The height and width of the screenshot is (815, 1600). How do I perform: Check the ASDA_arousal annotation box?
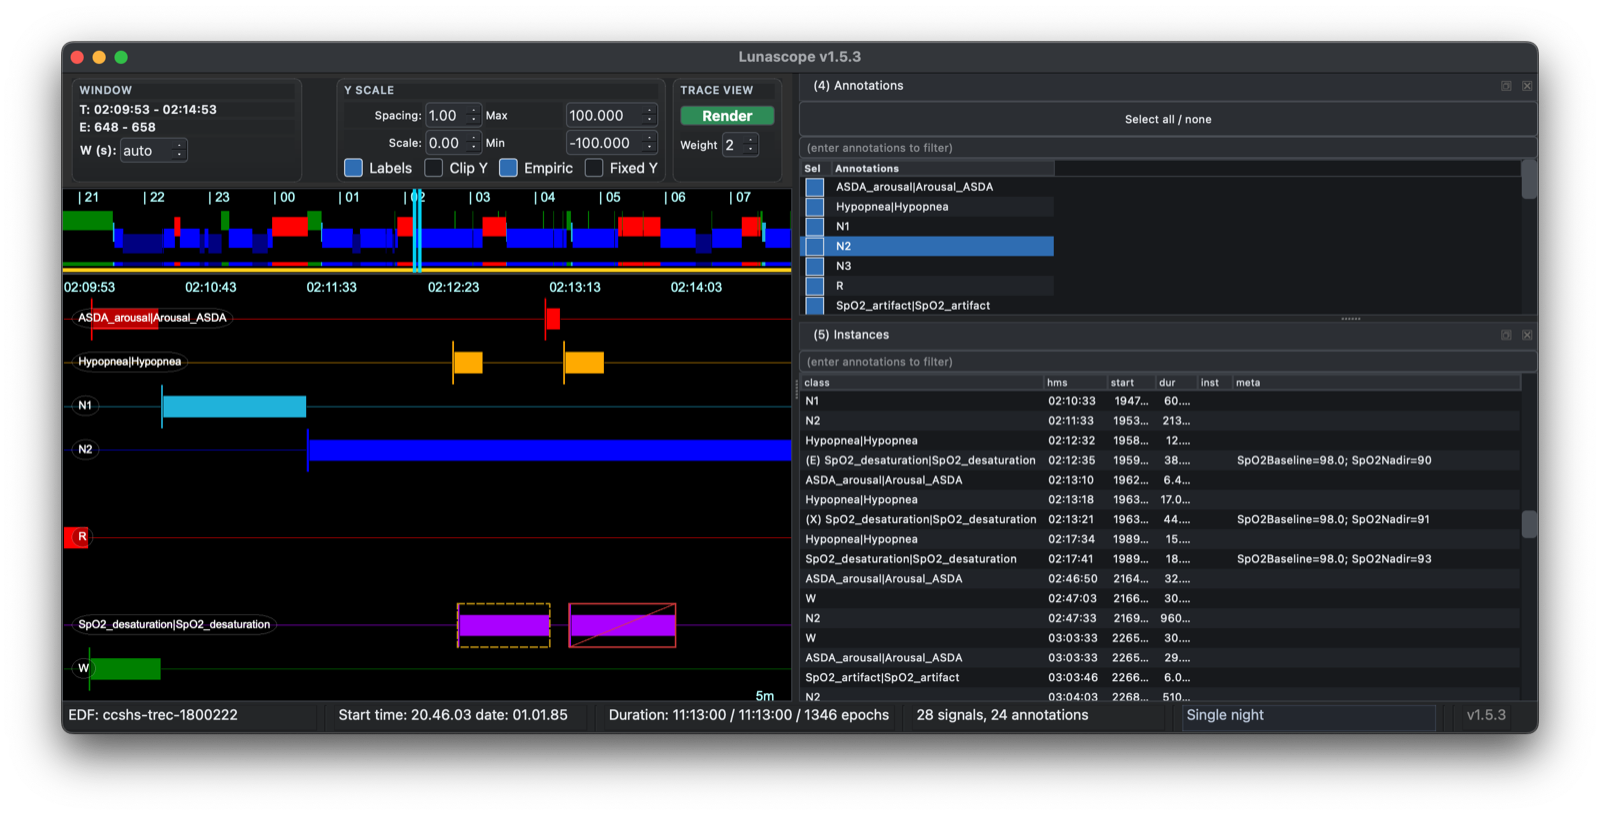(x=815, y=187)
